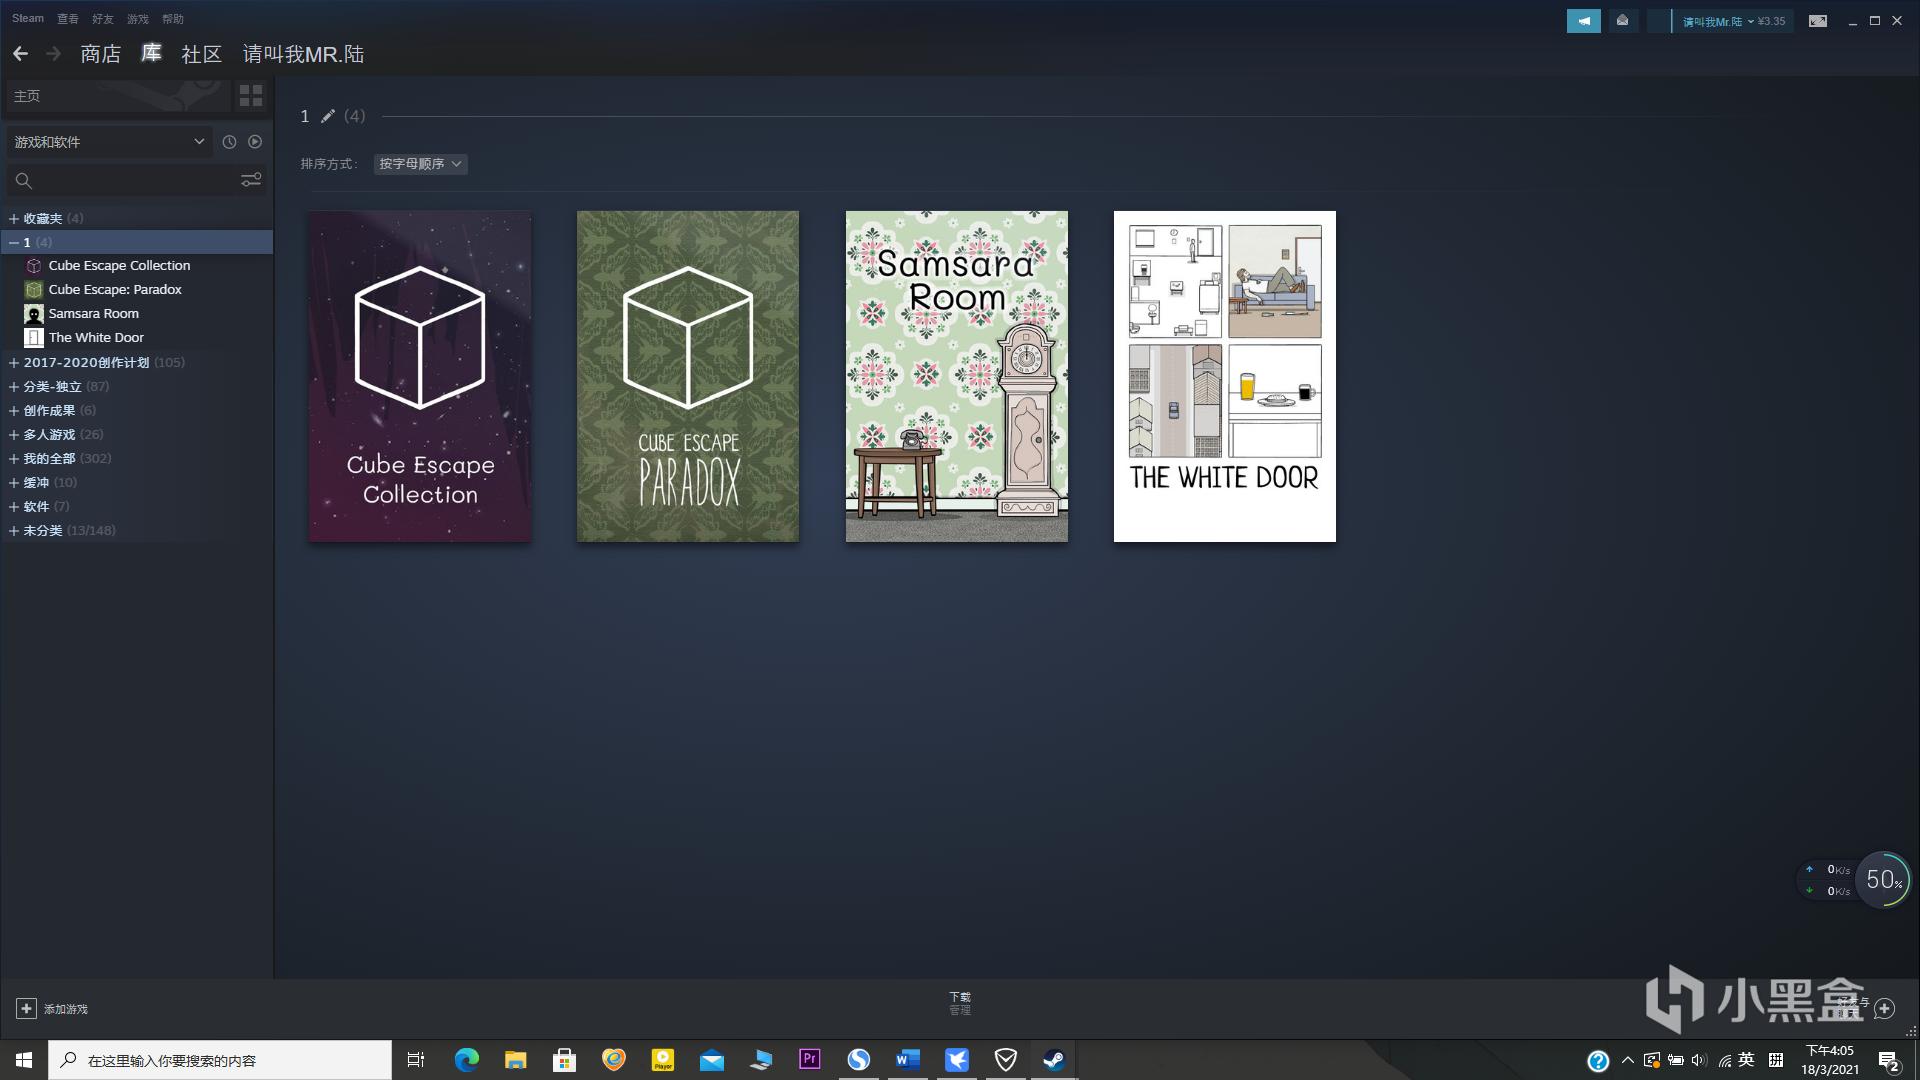Open the 好友 menu
This screenshot has width=1920, height=1080.
(102, 19)
